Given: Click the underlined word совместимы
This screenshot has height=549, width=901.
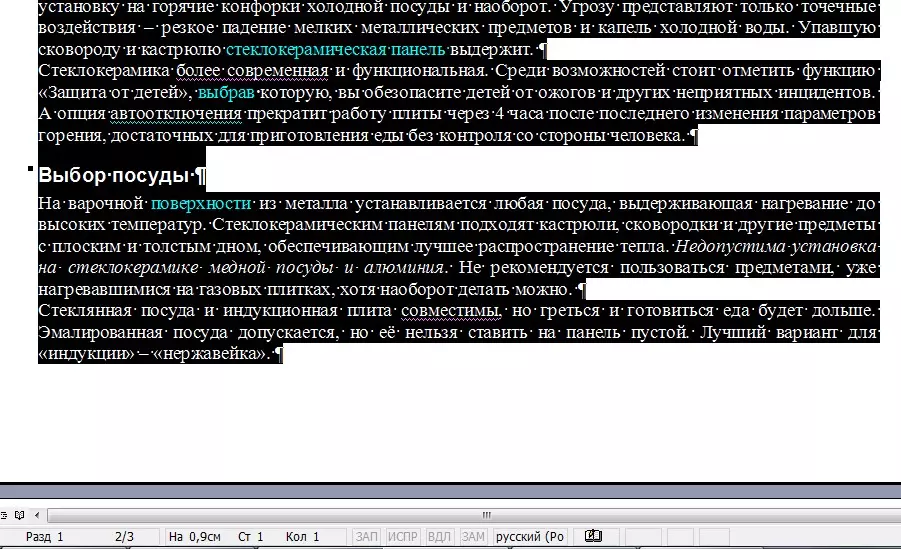Looking at the screenshot, I should [450, 310].
